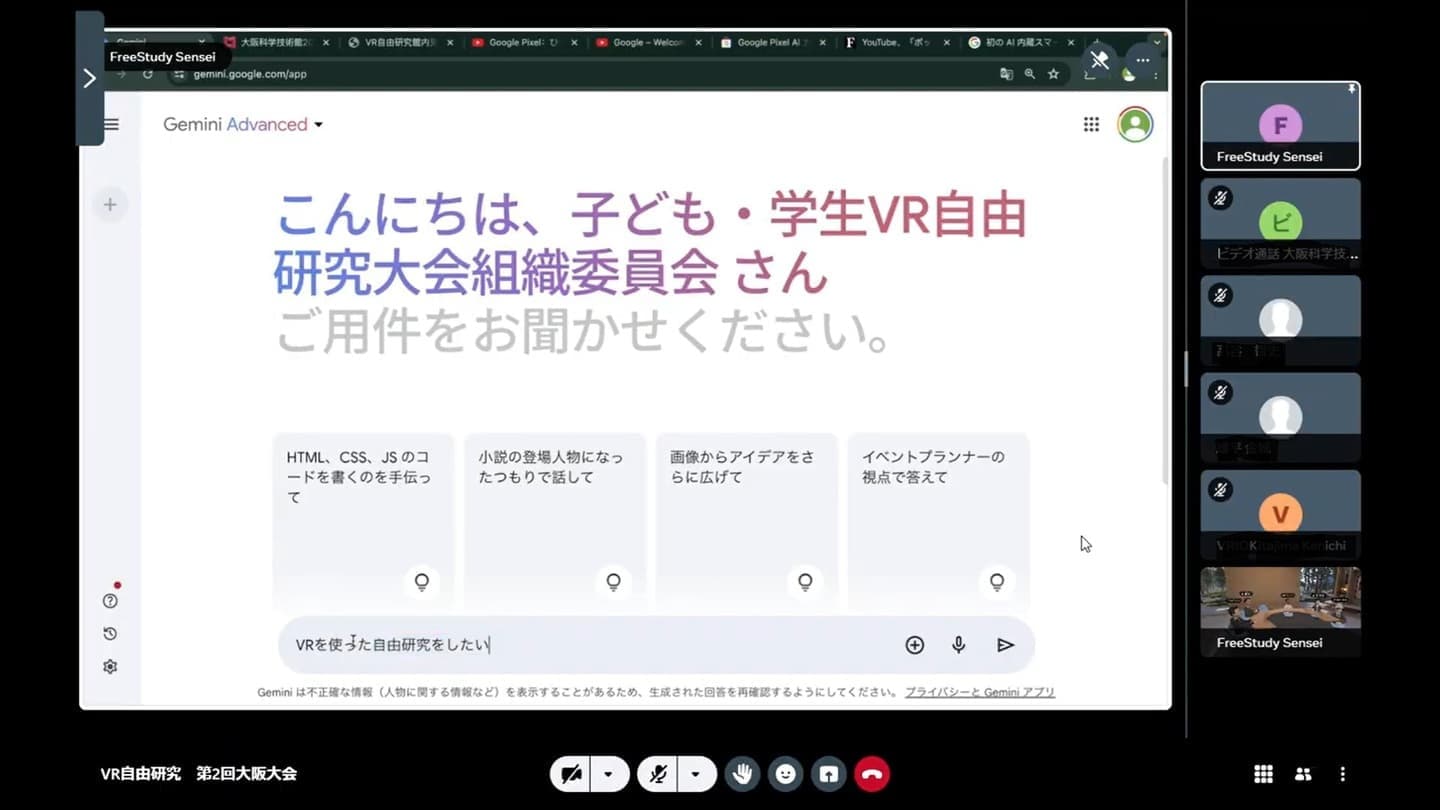Image resolution: width=1440 pixels, height=810 pixels.
Task: Unpin the shared screen presentation
Action: coord(1099,60)
